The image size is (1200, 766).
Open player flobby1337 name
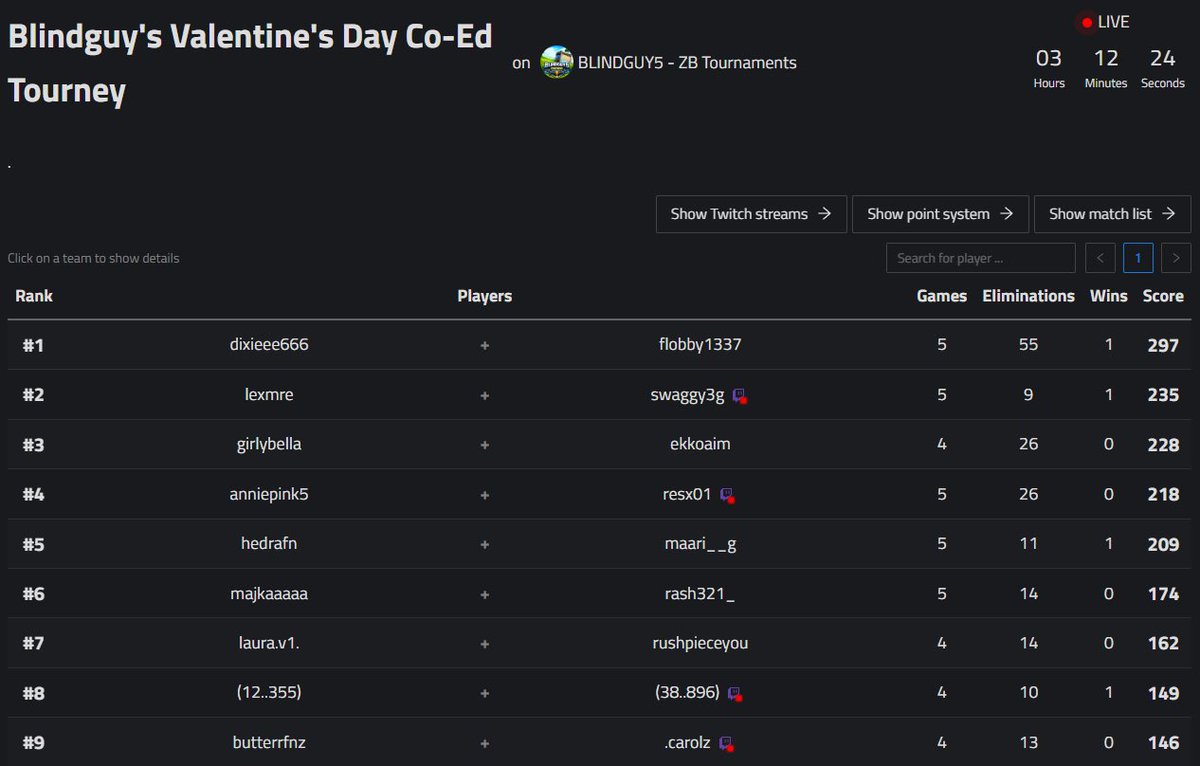[700, 345]
